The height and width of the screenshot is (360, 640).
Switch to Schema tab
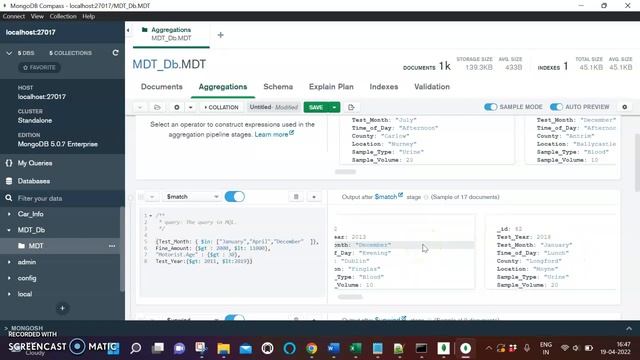[278, 87]
